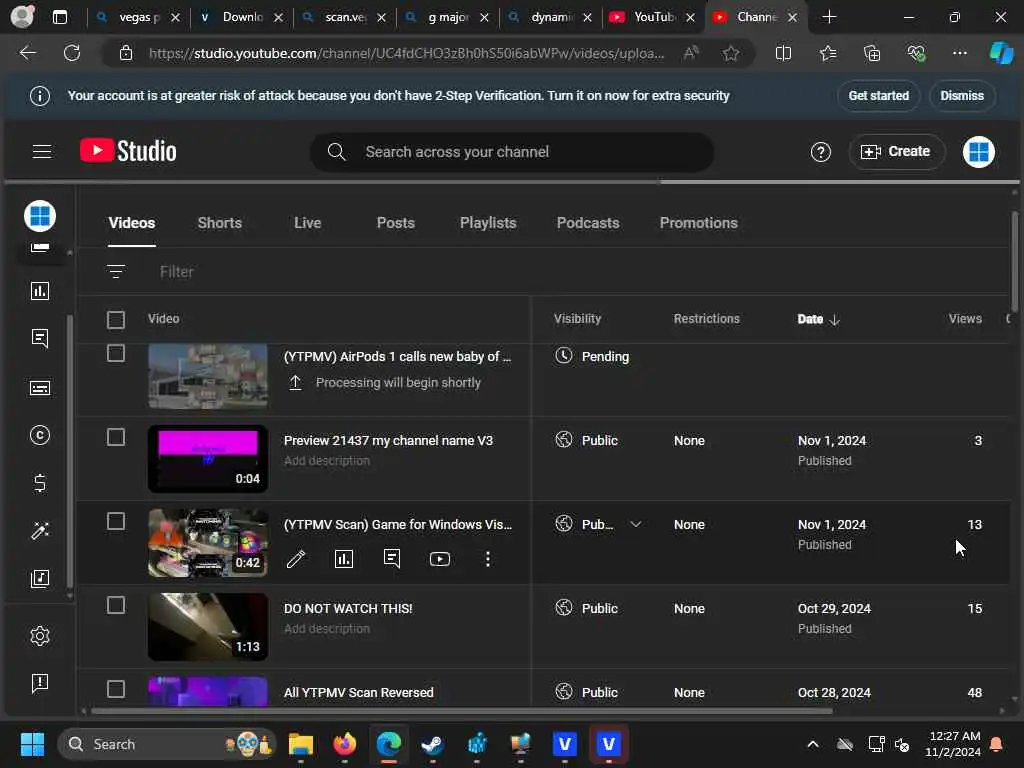The height and width of the screenshot is (768, 1024).
Task: Focus the Search across your channel field
Action: (511, 152)
